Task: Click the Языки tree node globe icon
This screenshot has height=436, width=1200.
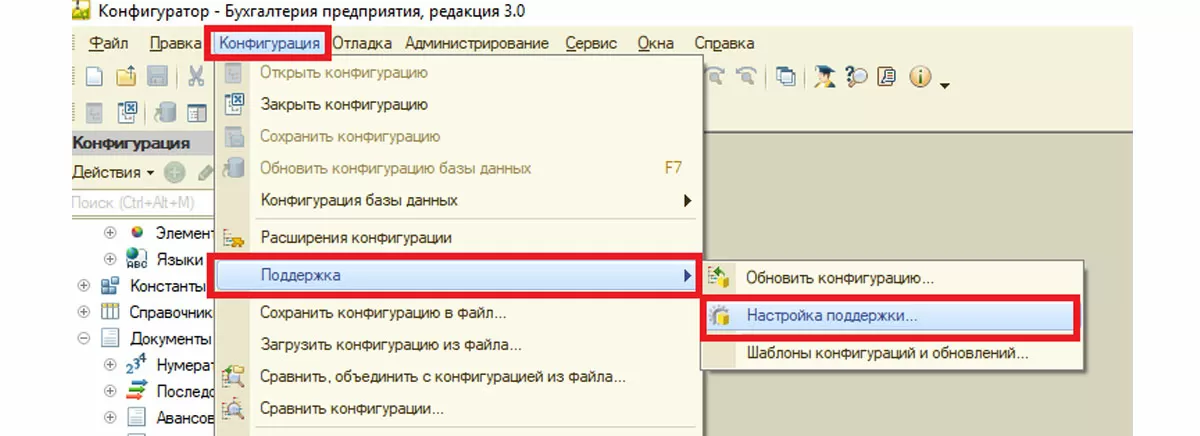Action: coord(137,259)
